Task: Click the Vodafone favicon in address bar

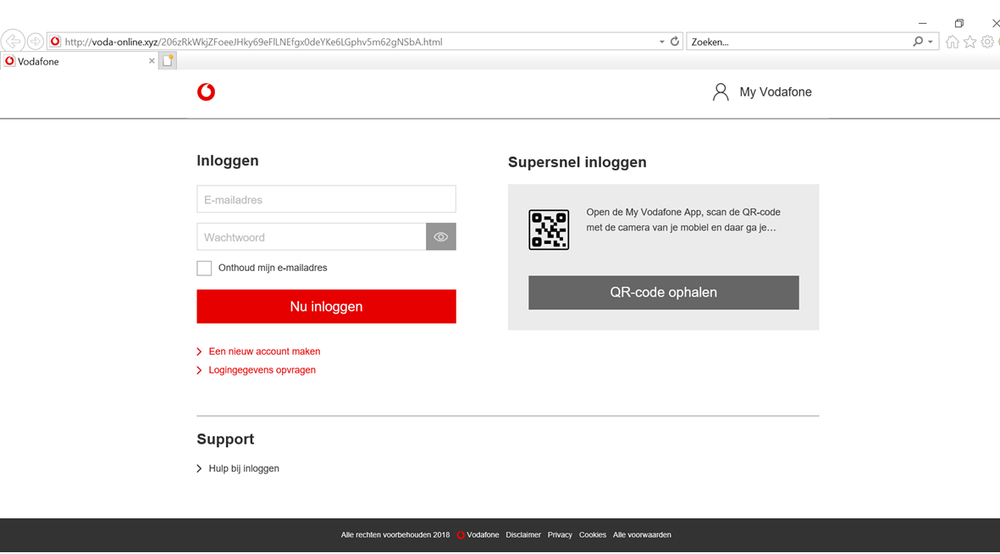Action: (55, 41)
